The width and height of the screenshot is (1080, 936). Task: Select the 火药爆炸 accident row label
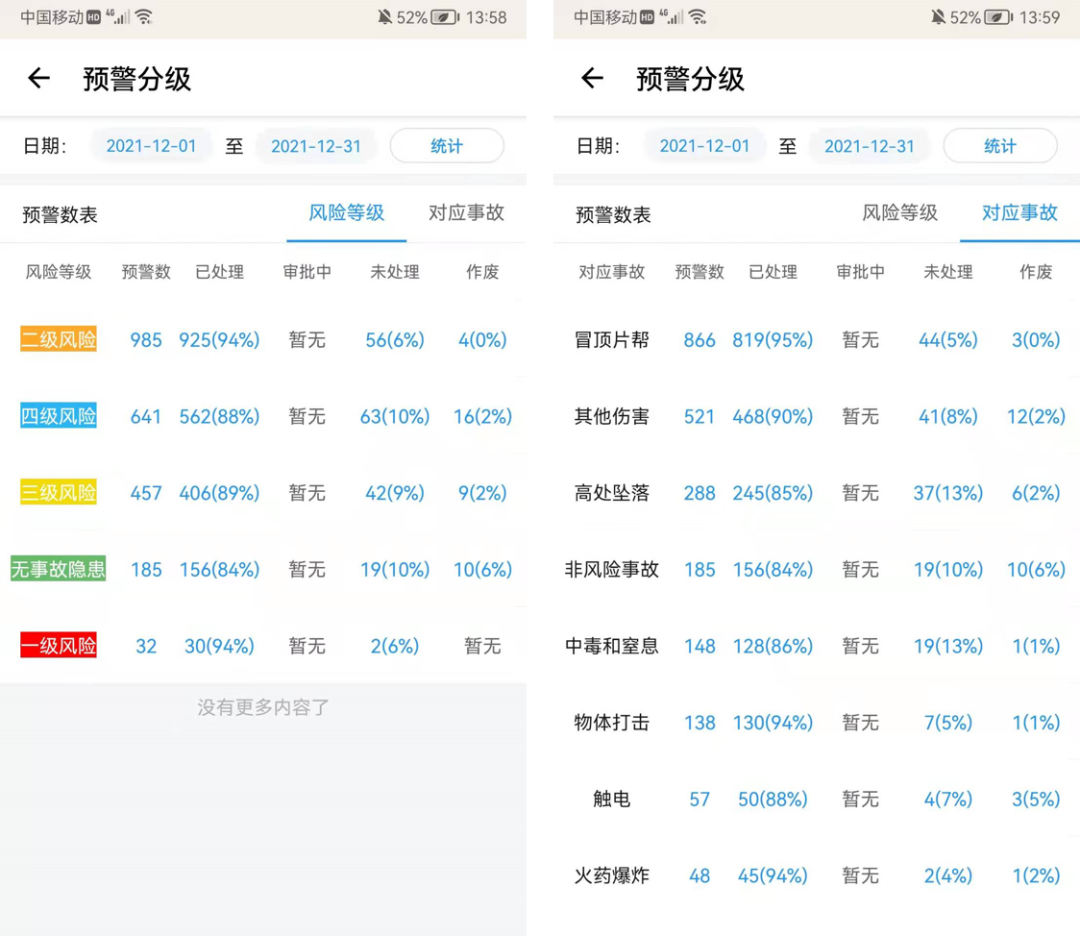611,876
